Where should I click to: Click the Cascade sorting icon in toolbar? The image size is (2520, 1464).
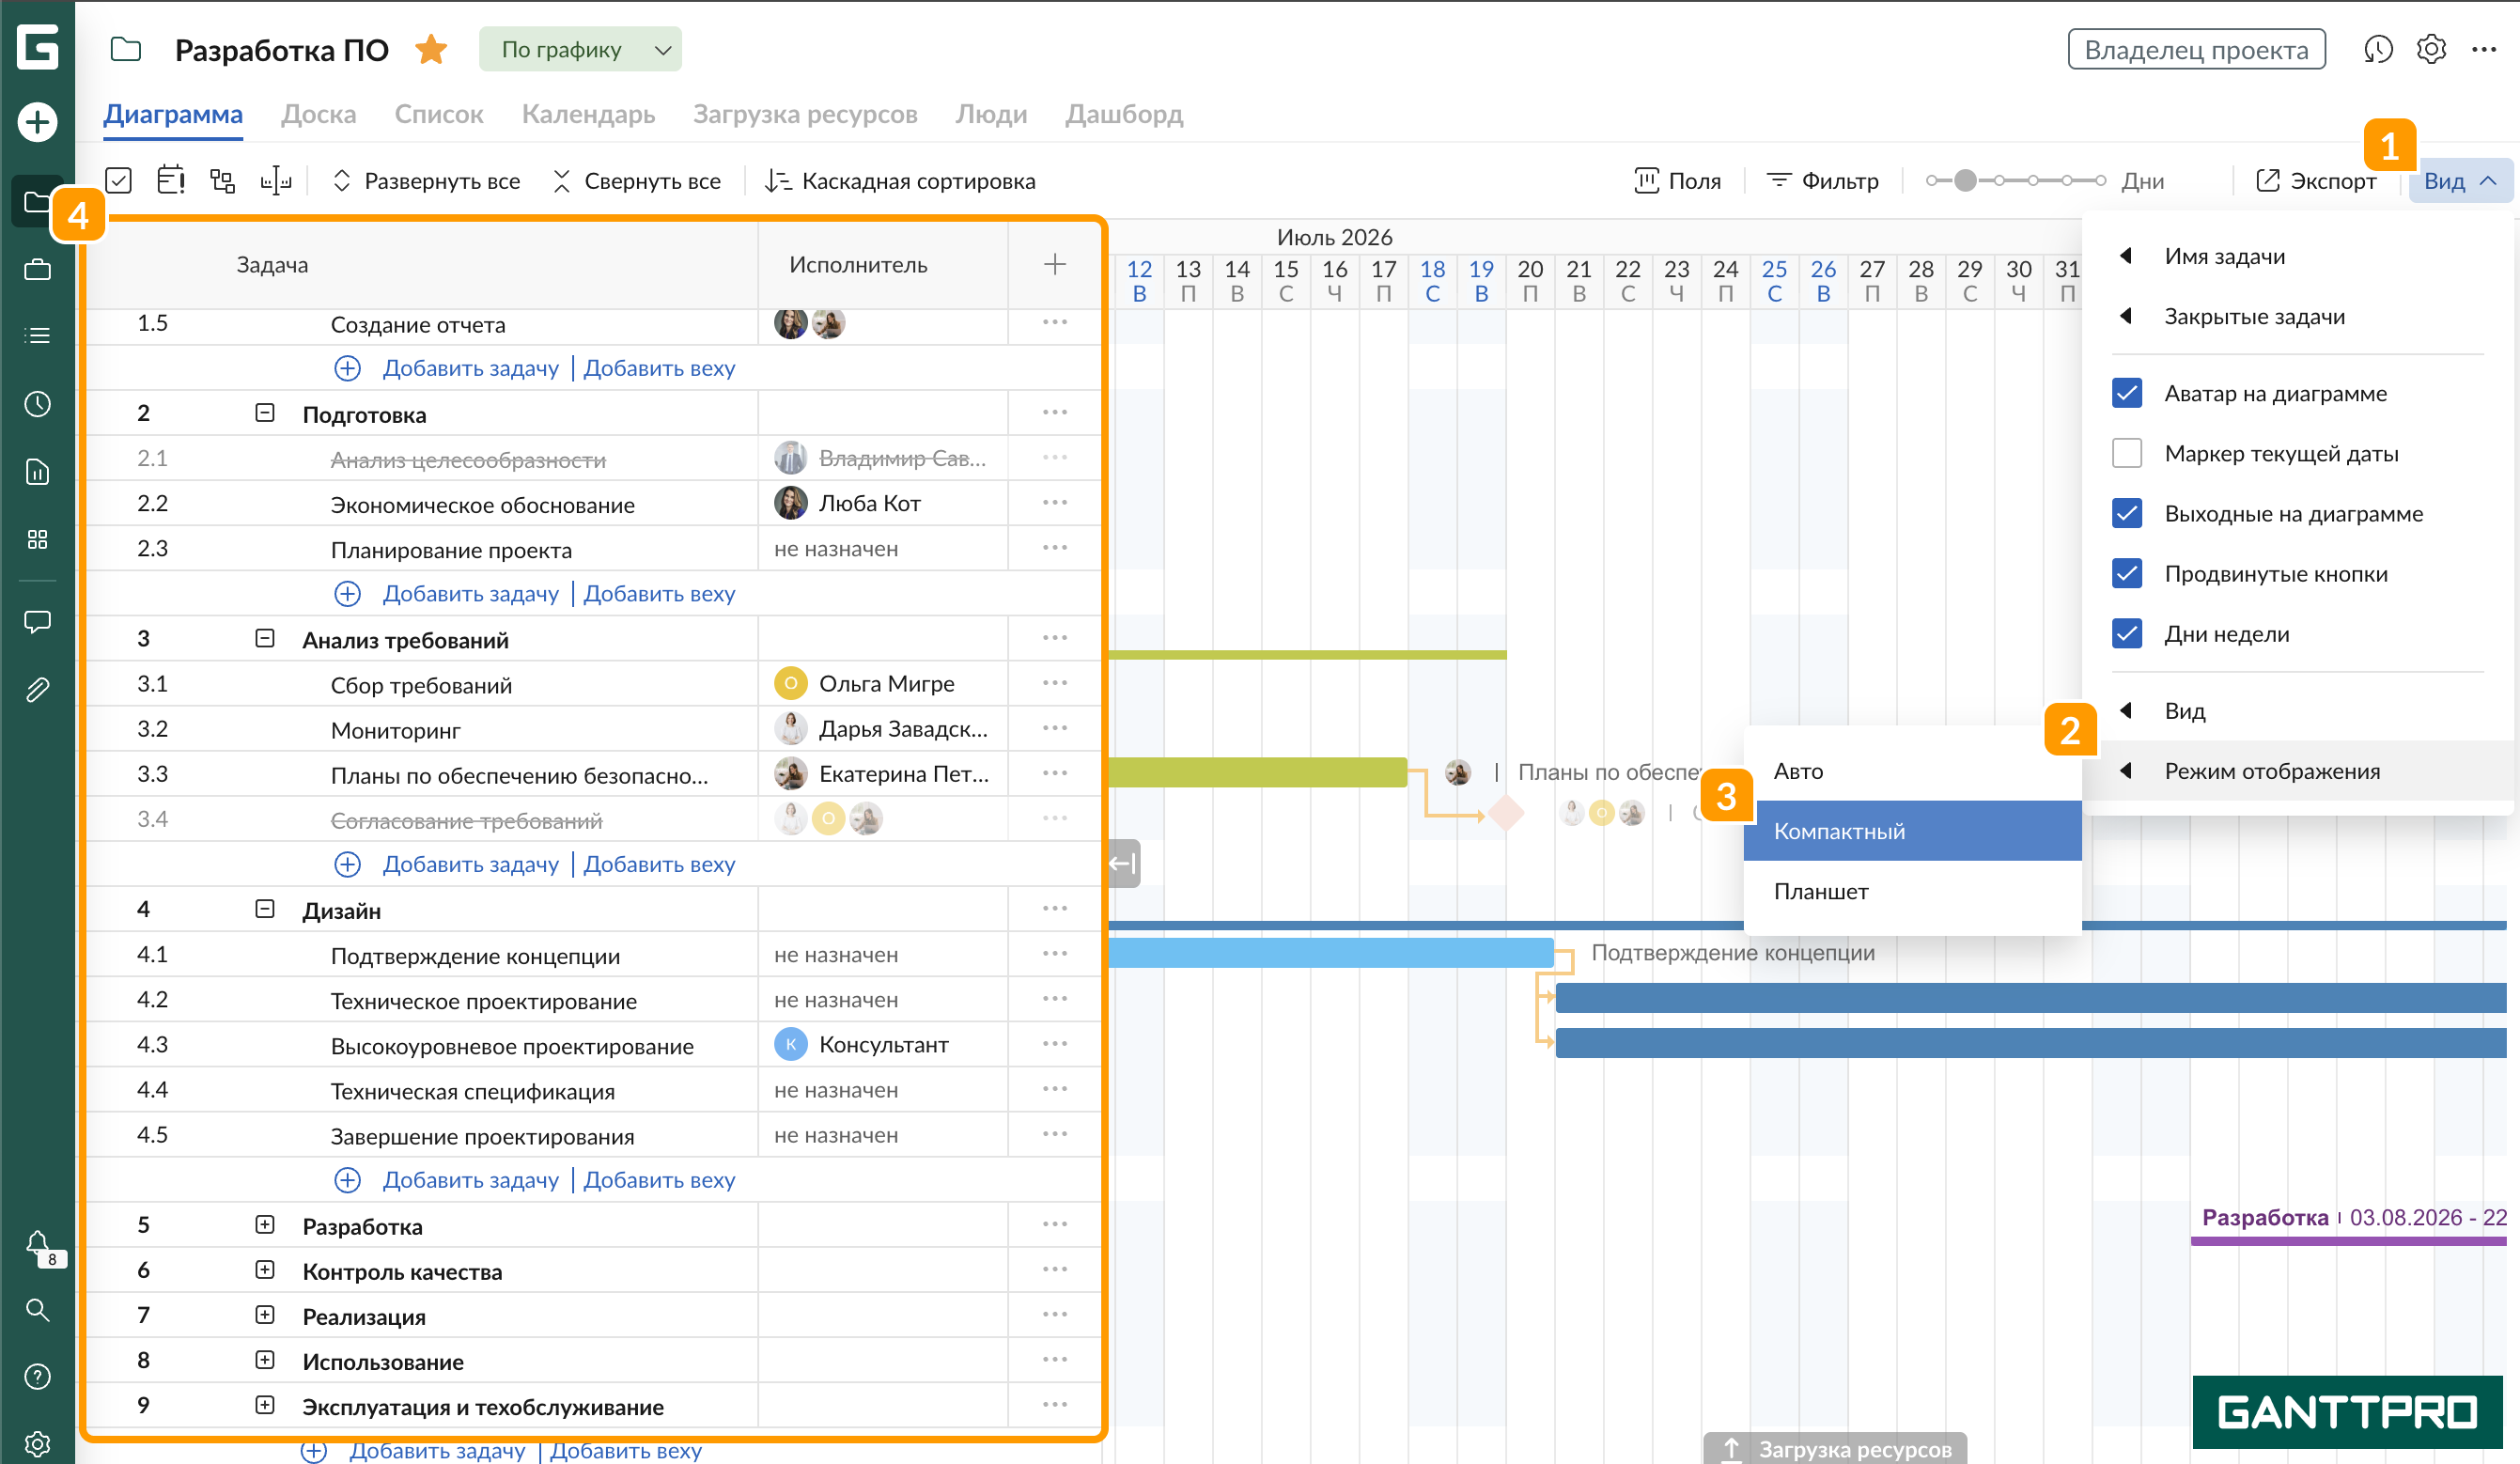point(777,181)
